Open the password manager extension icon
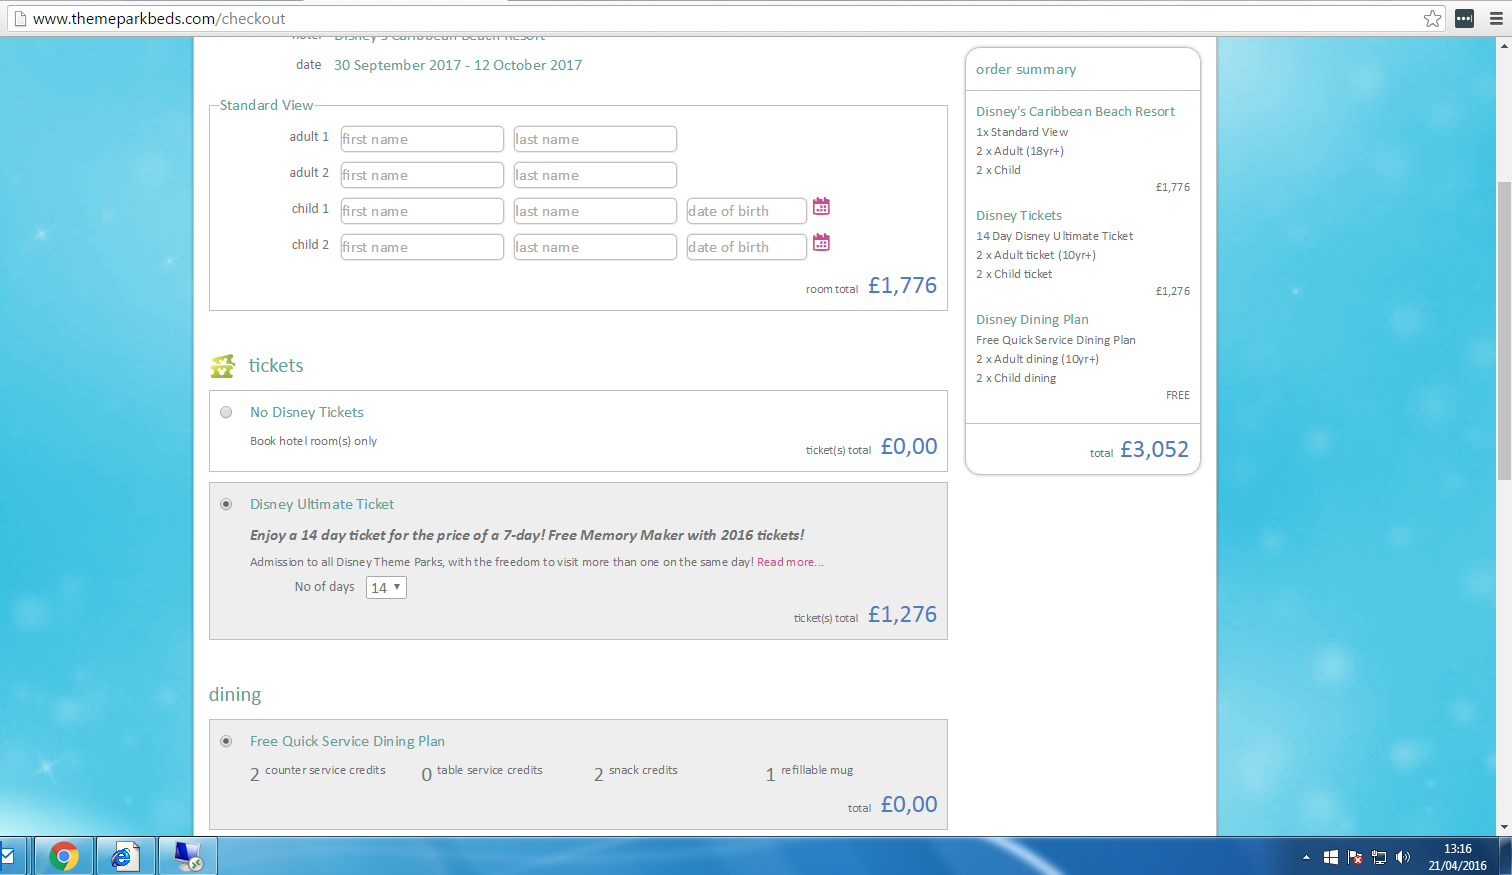Image resolution: width=1512 pixels, height=875 pixels. tap(1464, 18)
